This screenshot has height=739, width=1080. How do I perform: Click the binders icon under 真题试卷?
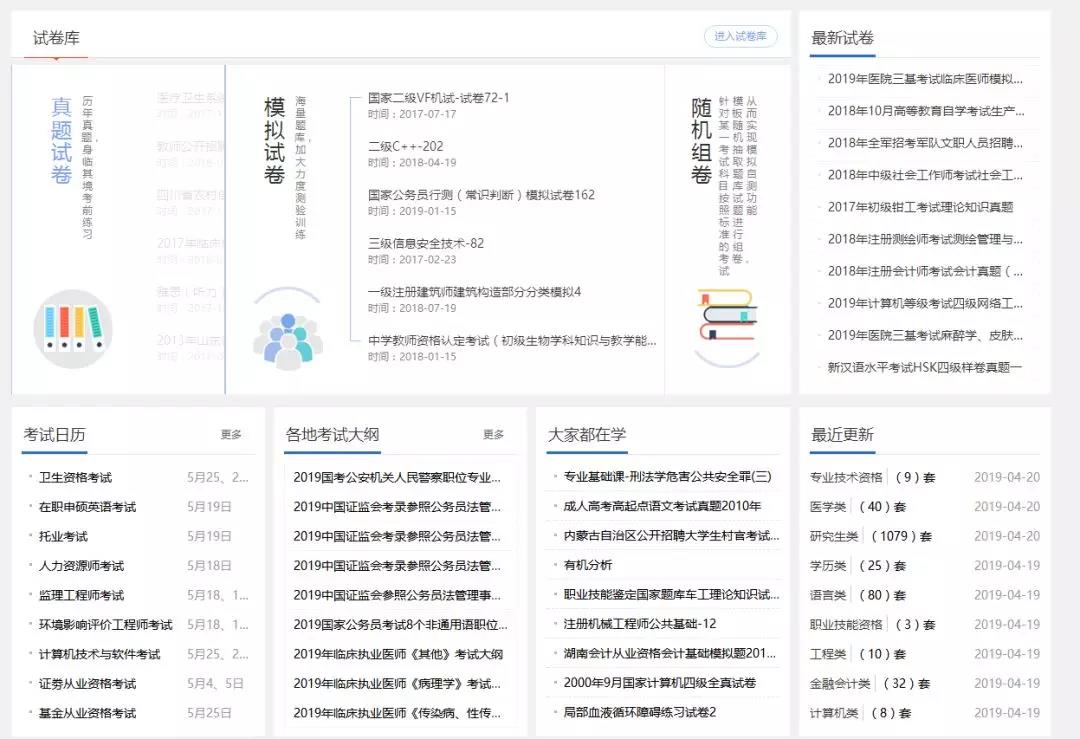click(x=72, y=329)
